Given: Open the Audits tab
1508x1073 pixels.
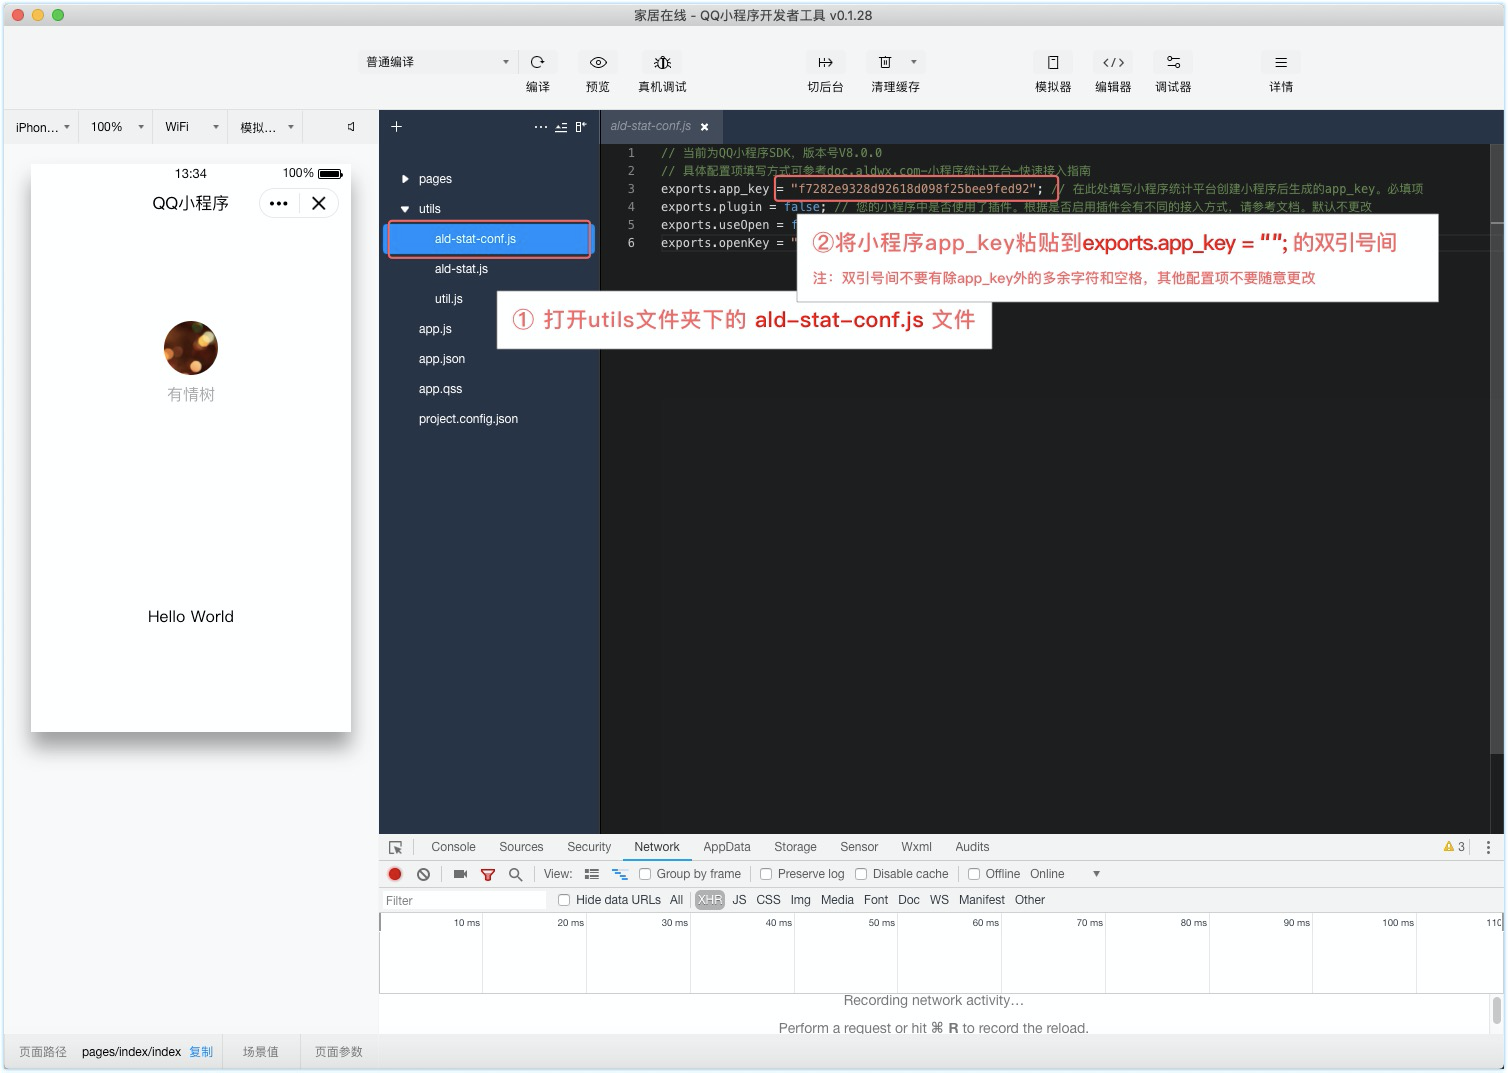Looking at the screenshot, I should 972,847.
